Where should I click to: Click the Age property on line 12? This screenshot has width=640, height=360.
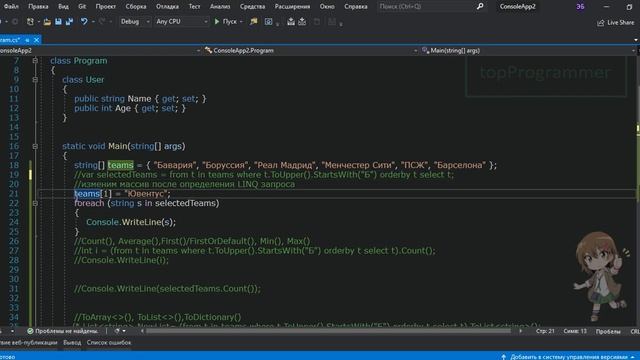[123, 109]
